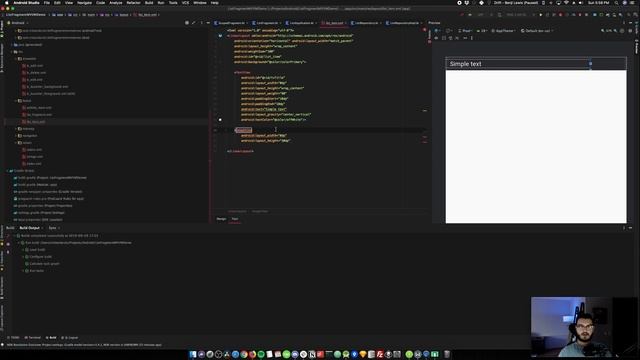Viewport: 640px width, 360px height.
Task: Open Trash in the Dock
Action: (447, 354)
